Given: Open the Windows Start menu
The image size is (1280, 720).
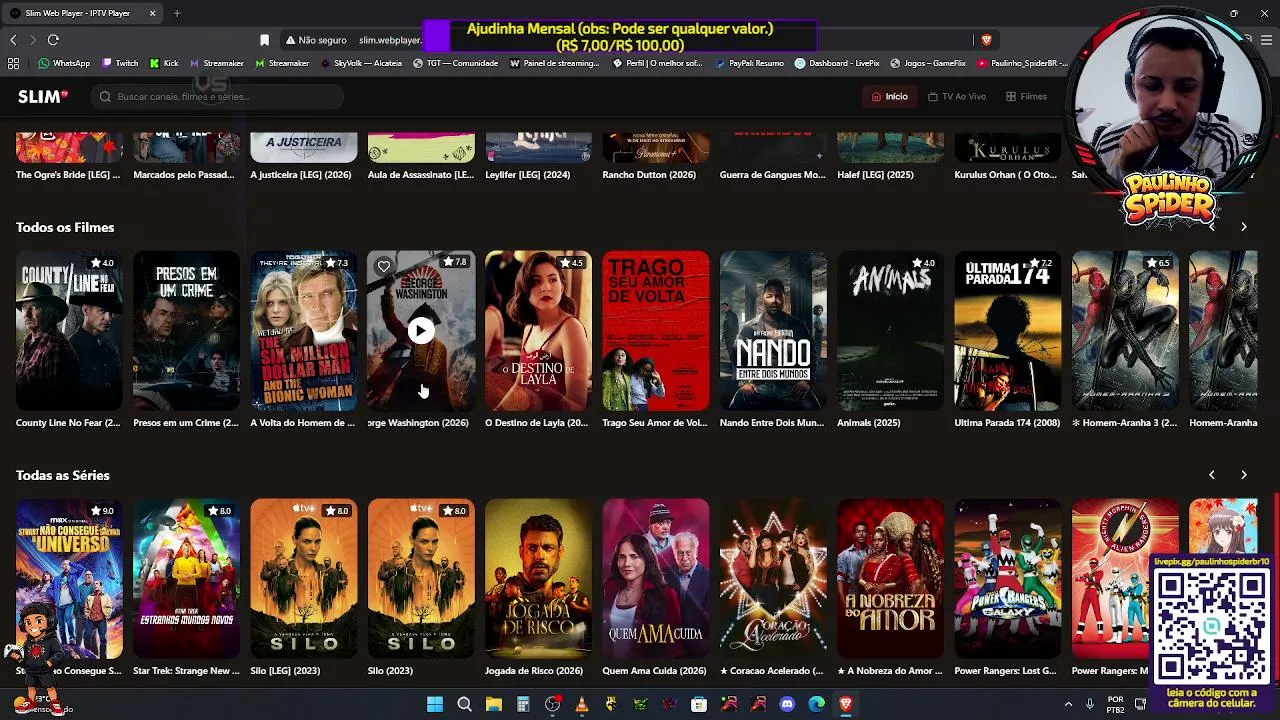Looking at the screenshot, I should point(435,704).
